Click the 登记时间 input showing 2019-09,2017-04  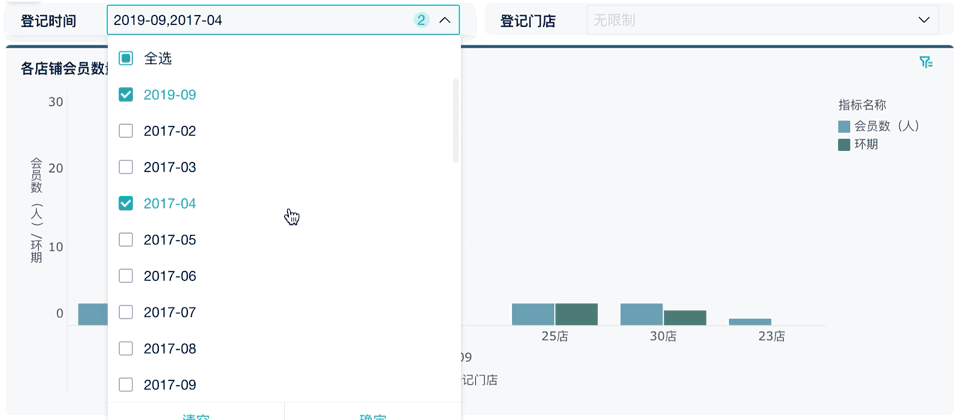tap(260, 20)
